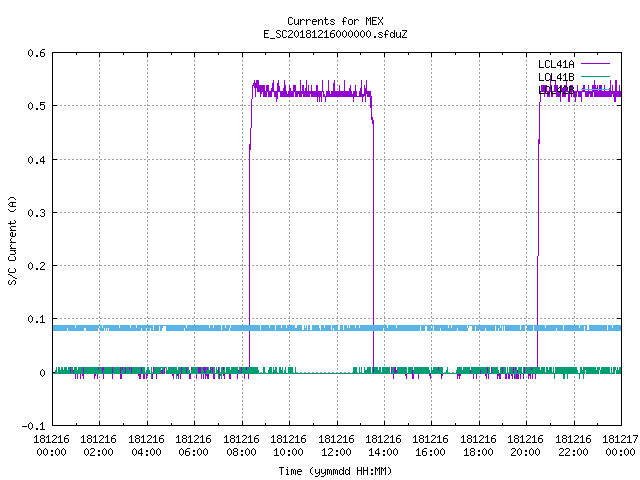Click the 12:00 time tick label
This screenshot has height=480, width=640.
[336, 452]
